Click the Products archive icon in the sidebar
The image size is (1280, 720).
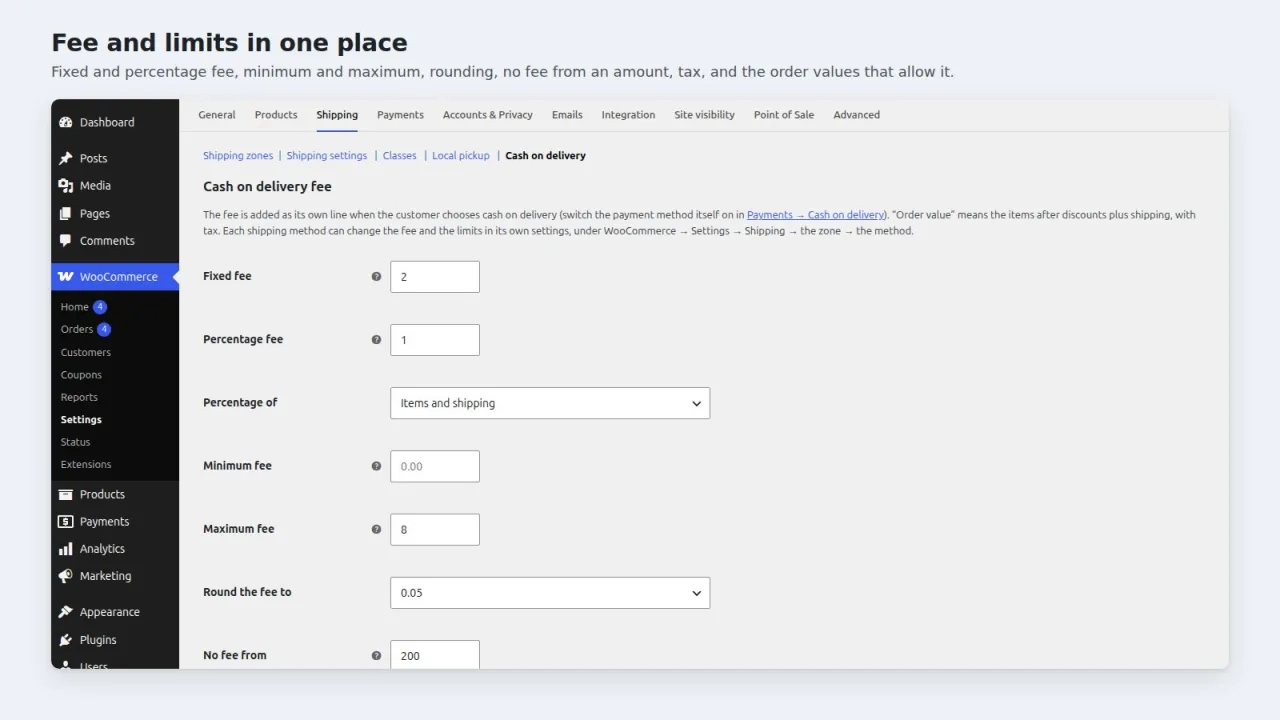pyautogui.click(x=66, y=494)
